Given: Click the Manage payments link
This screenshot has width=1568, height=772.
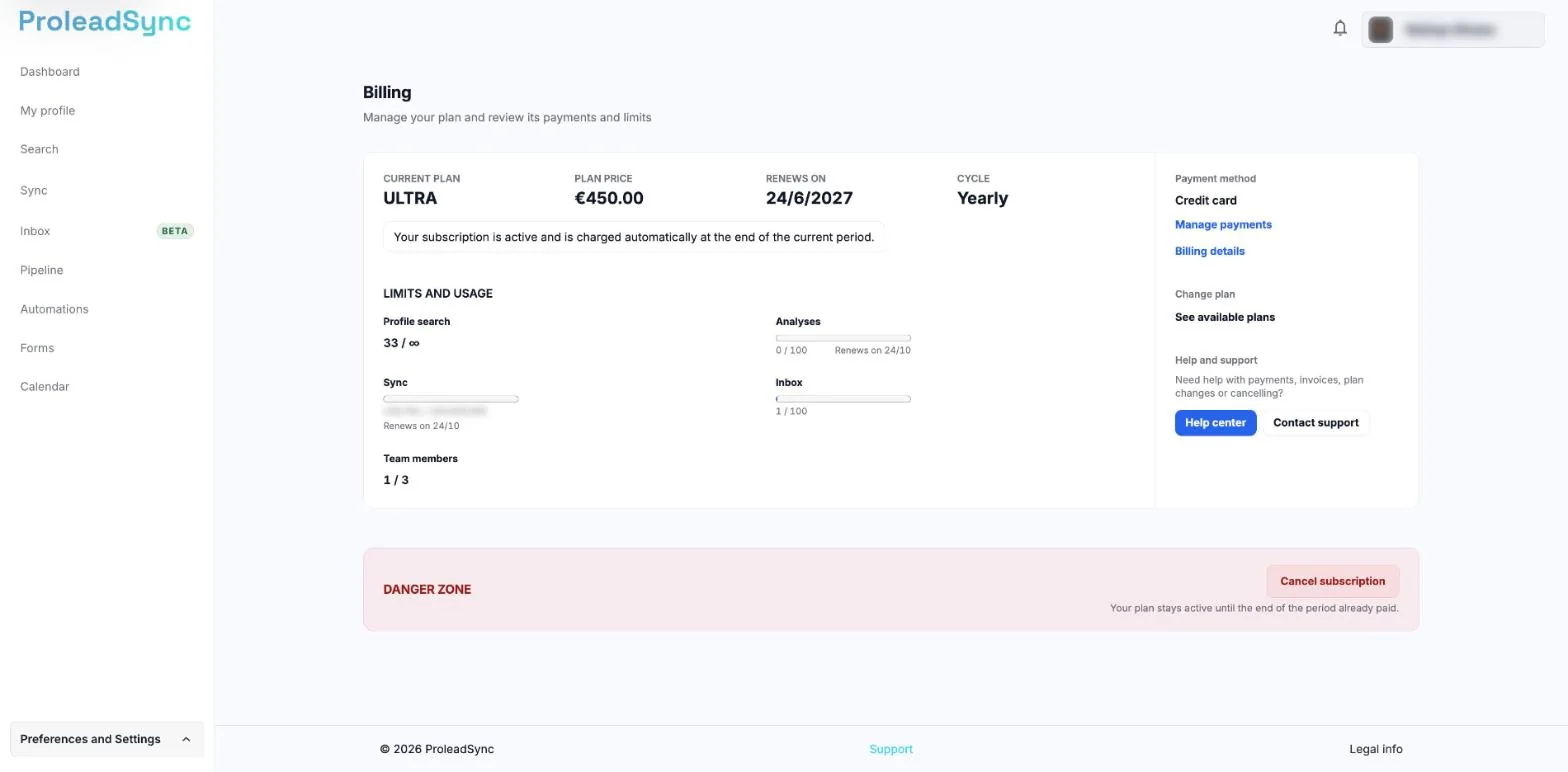Looking at the screenshot, I should tap(1223, 225).
